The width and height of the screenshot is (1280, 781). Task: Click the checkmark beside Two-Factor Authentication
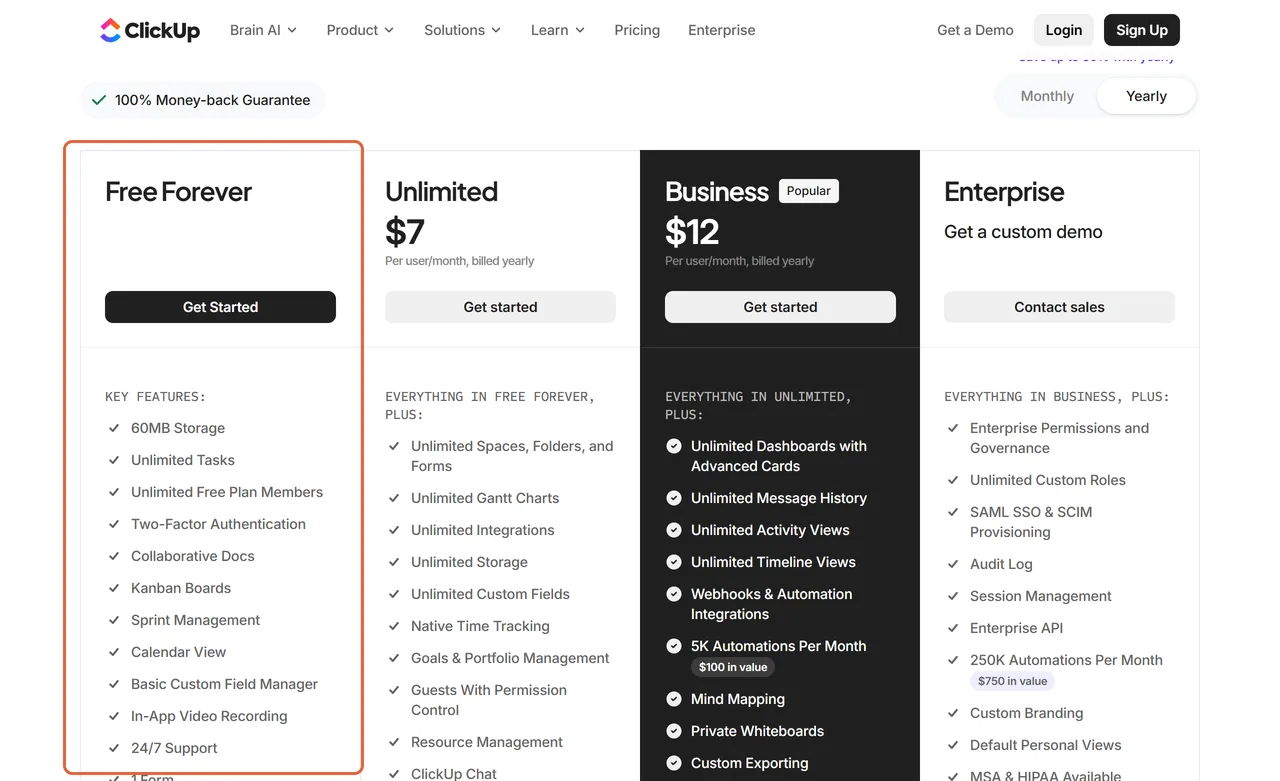114,524
